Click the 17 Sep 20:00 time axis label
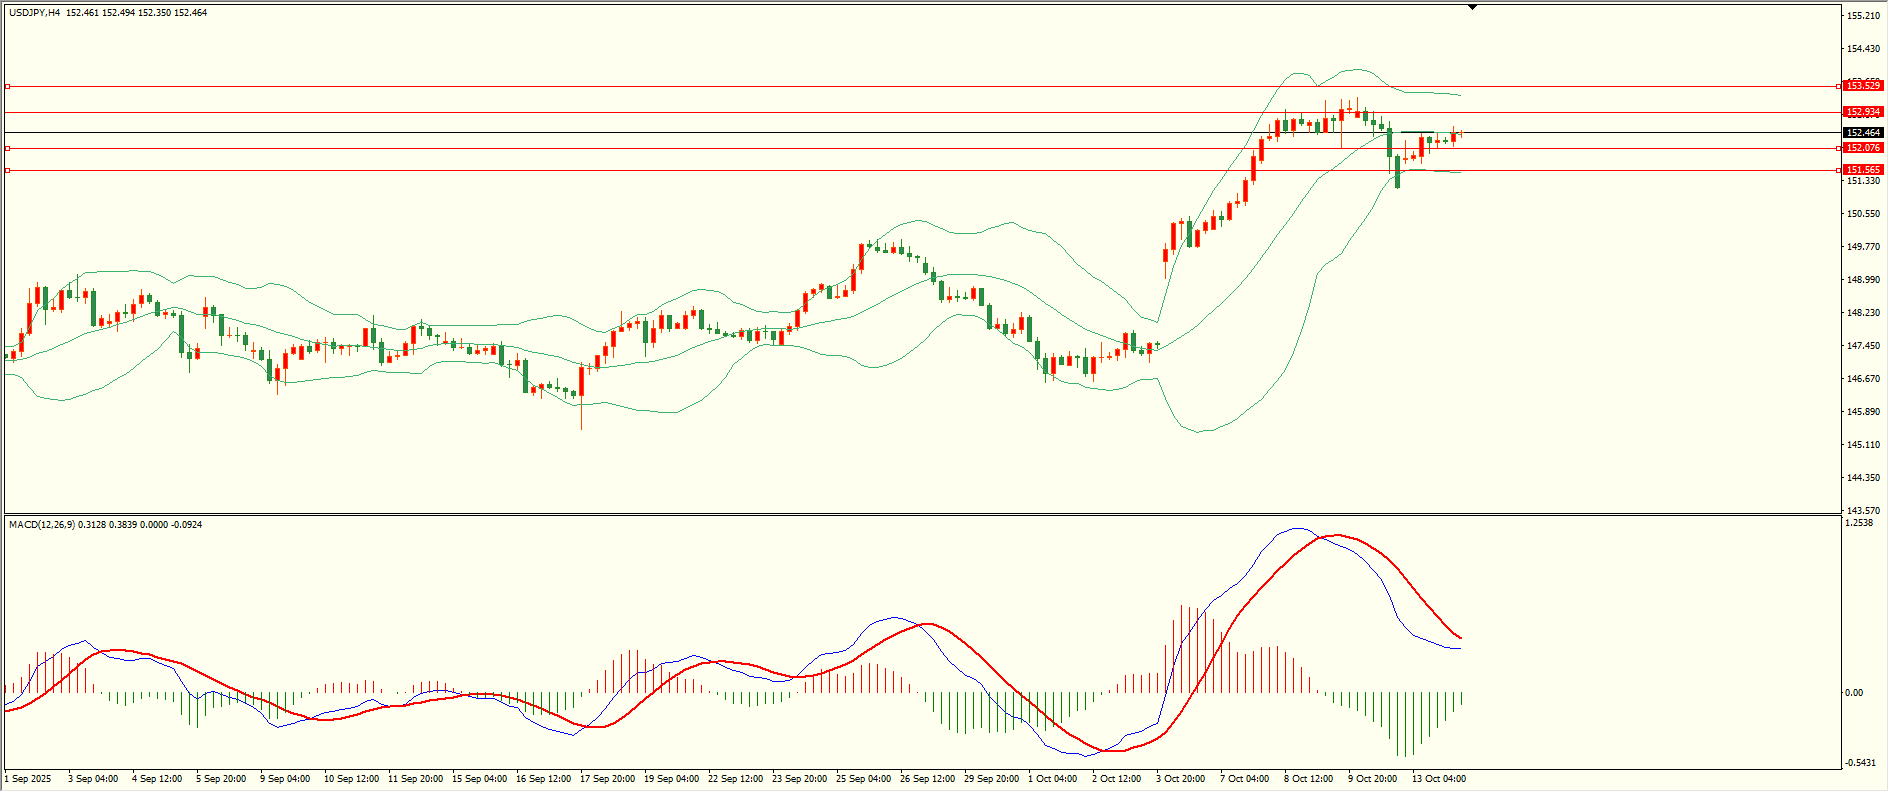1889x792 pixels. 607,778
